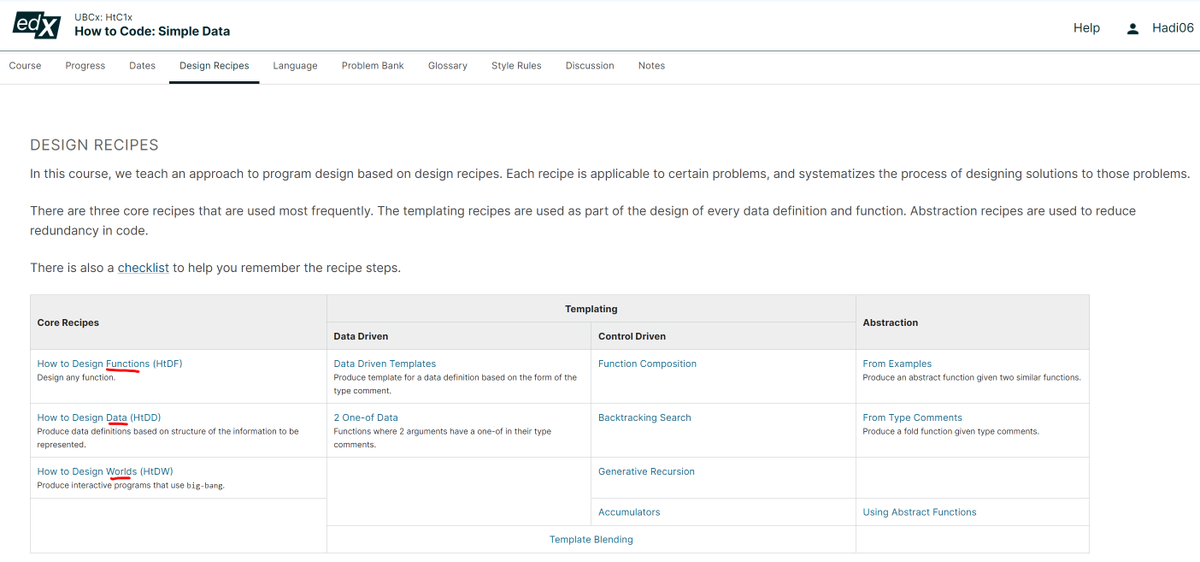Viewport: 1200px width, 562px height.
Task: Open the Function Composition link
Action: [x=647, y=364]
